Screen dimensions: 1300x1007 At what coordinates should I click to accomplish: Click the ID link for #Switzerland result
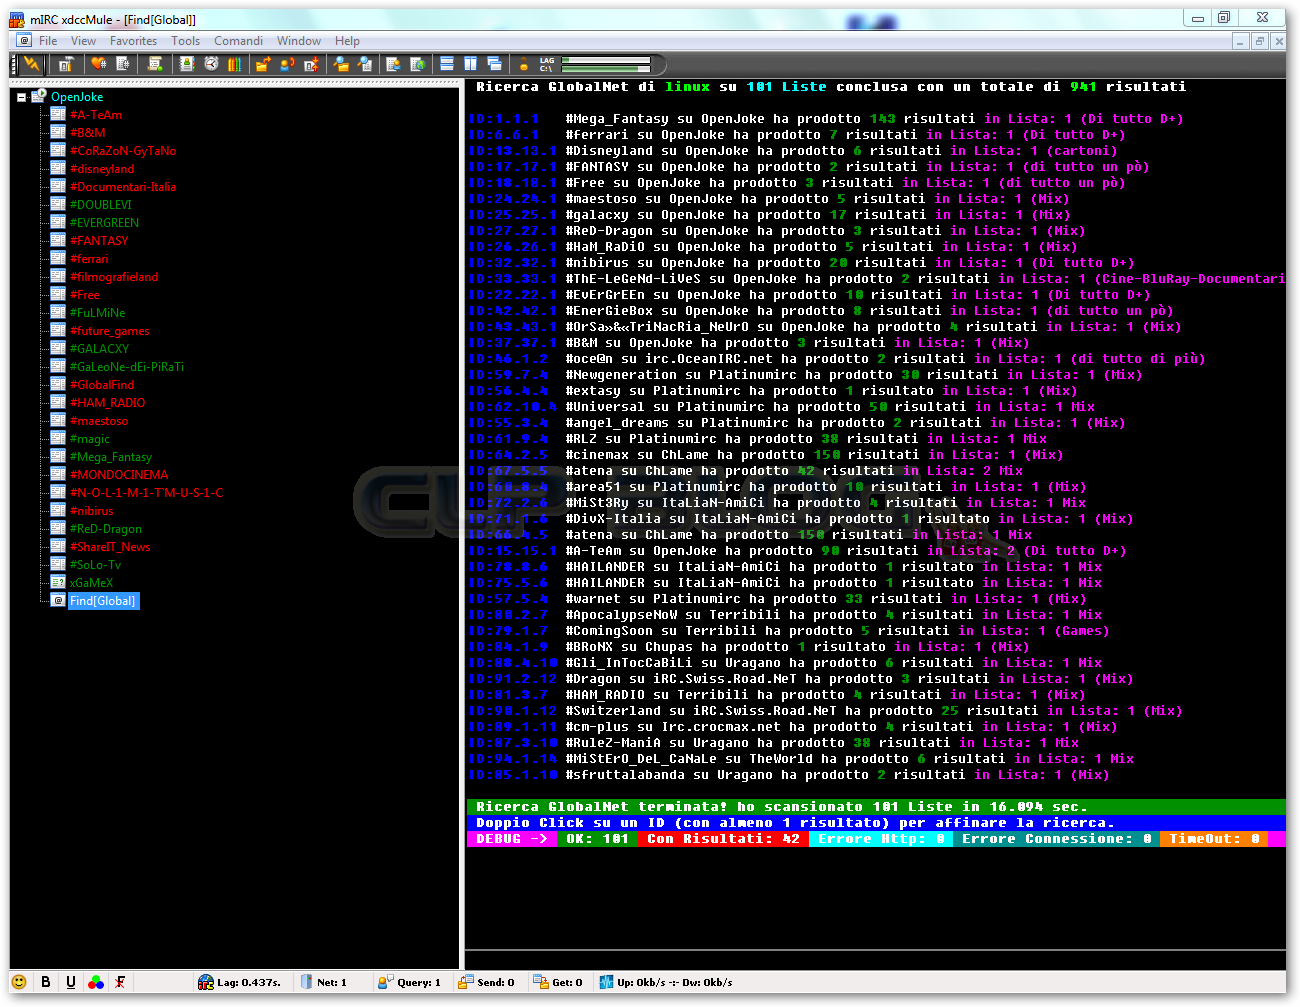coord(512,711)
